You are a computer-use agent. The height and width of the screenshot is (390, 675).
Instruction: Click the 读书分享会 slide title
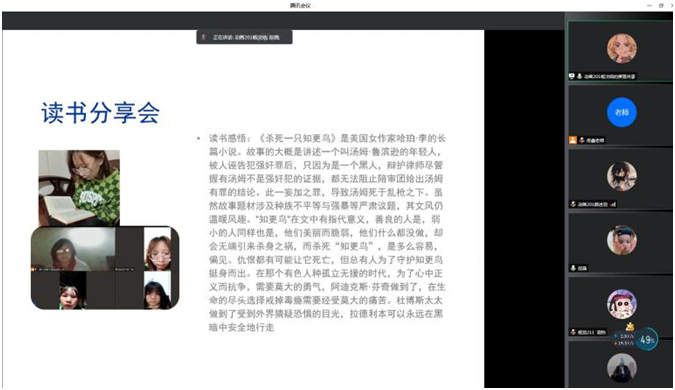100,113
